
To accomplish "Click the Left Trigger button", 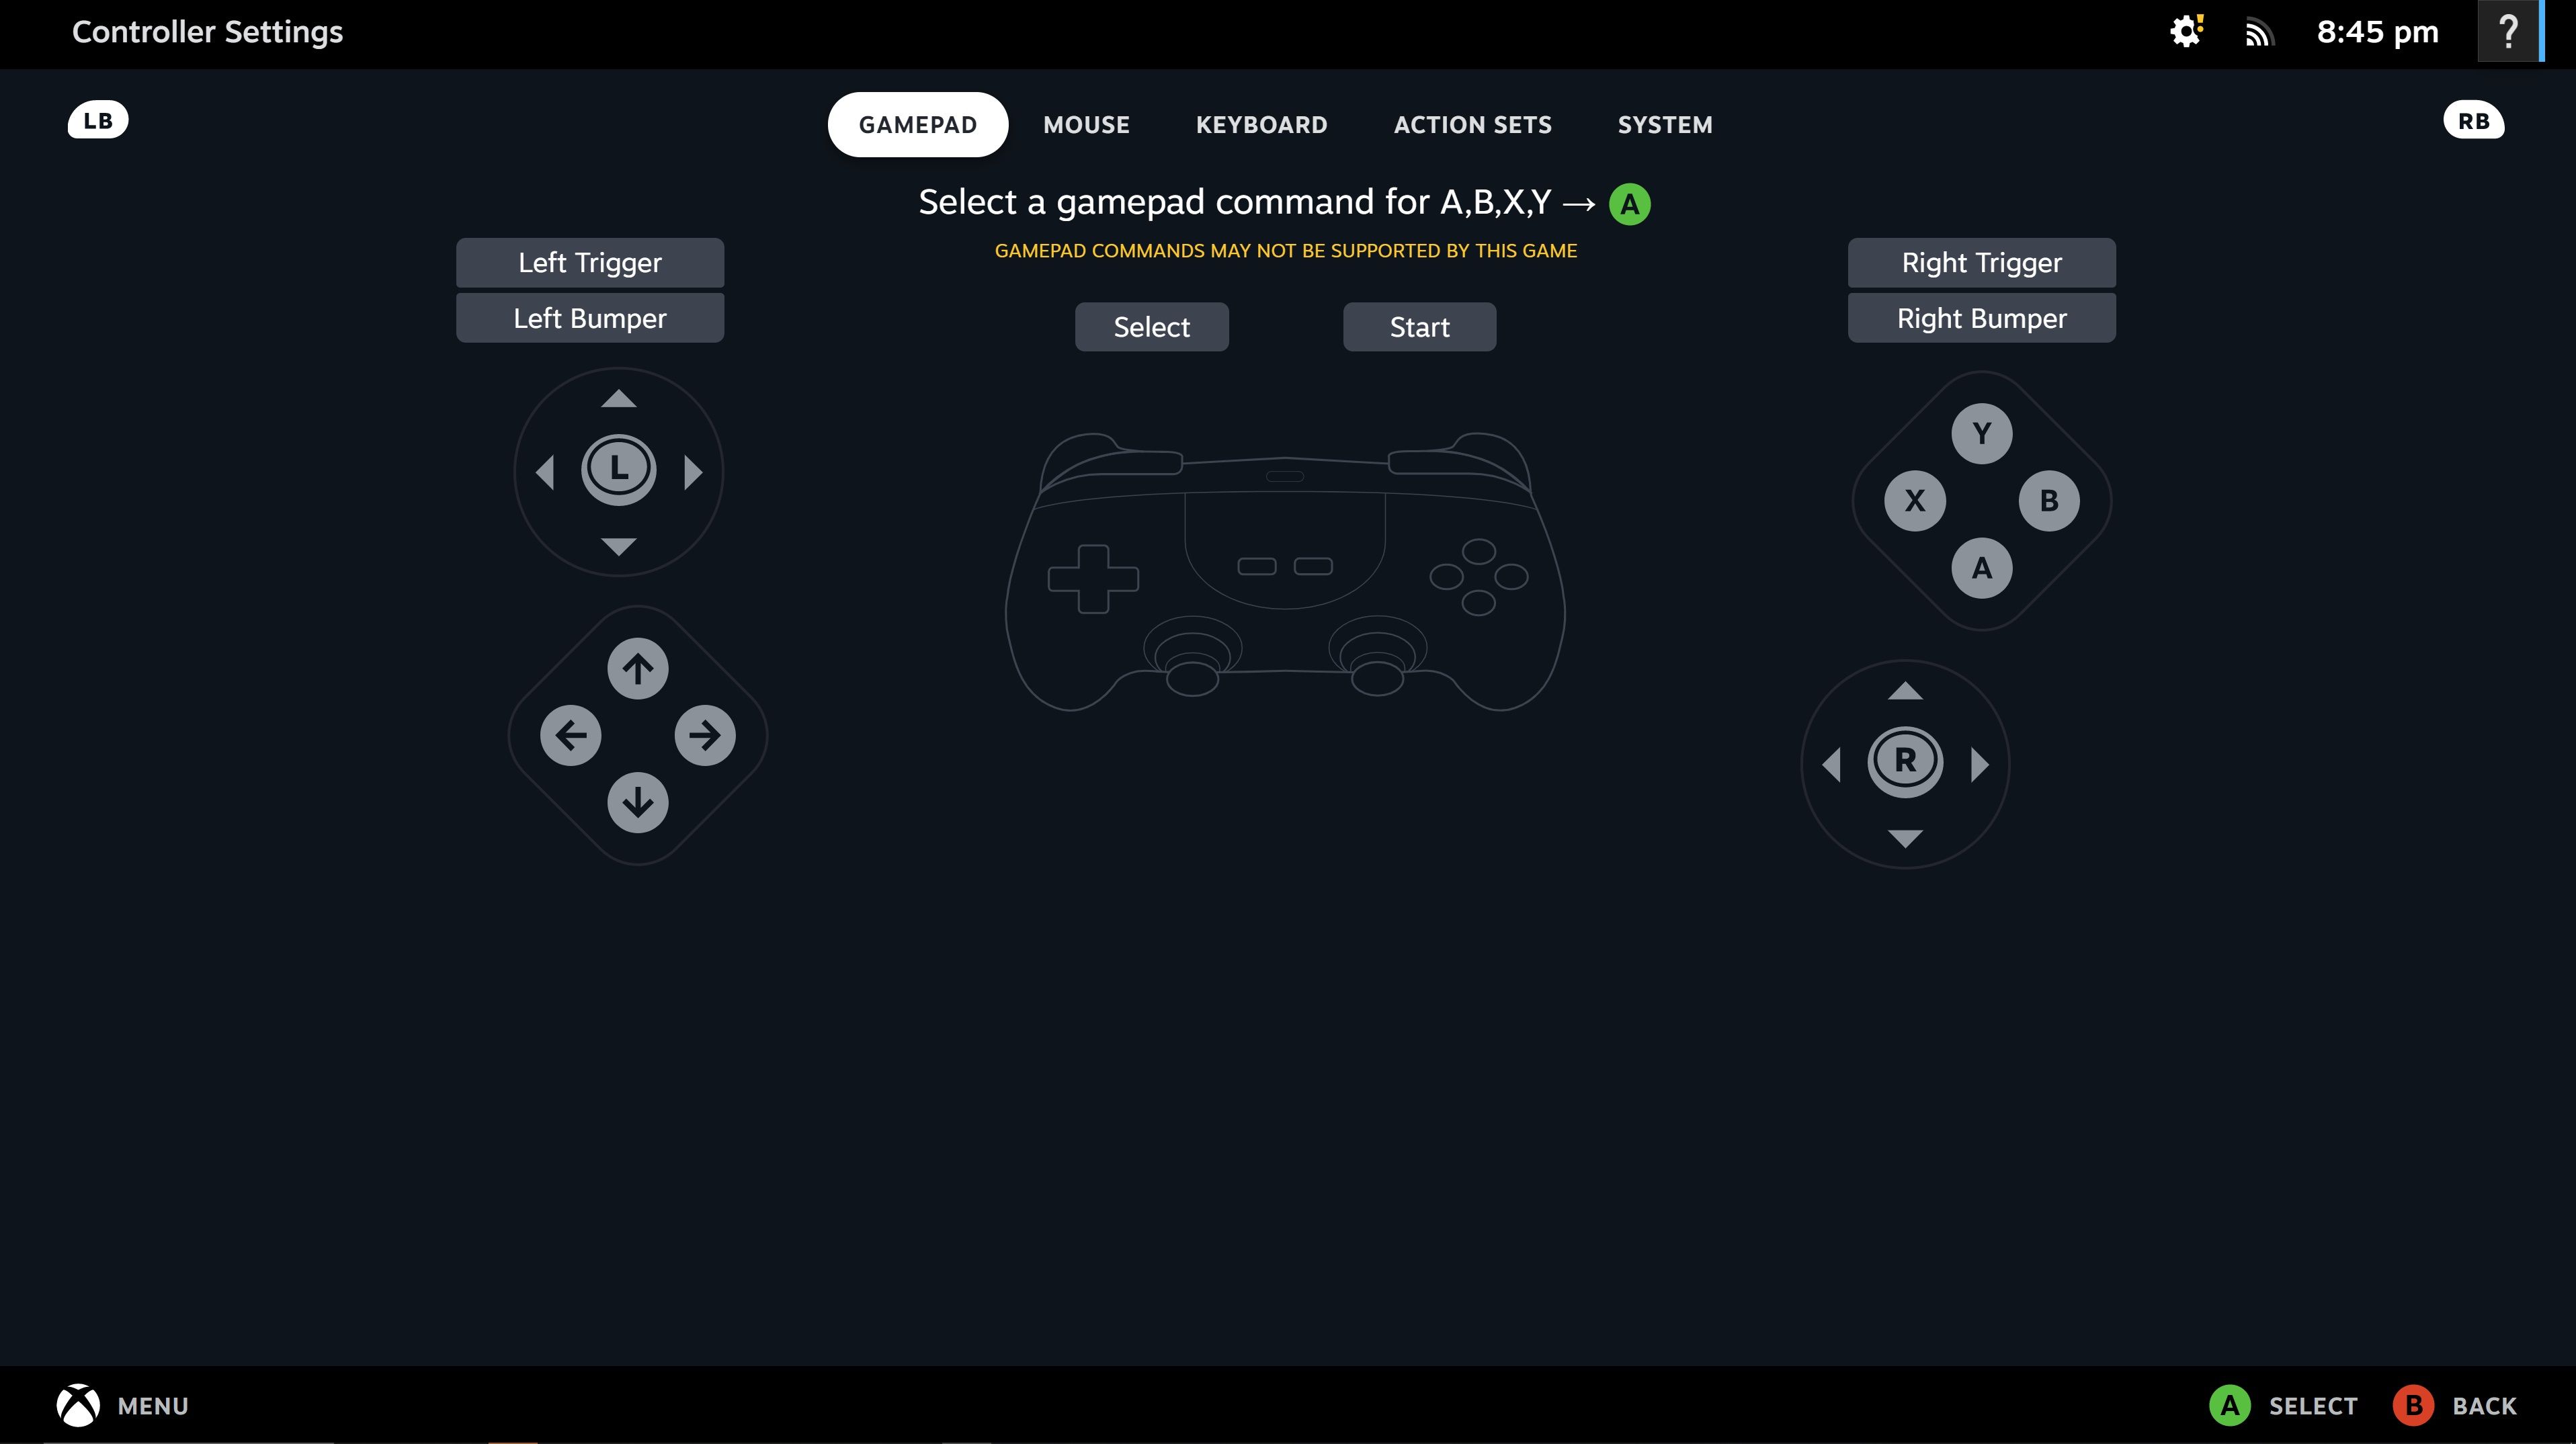I will (x=589, y=262).
